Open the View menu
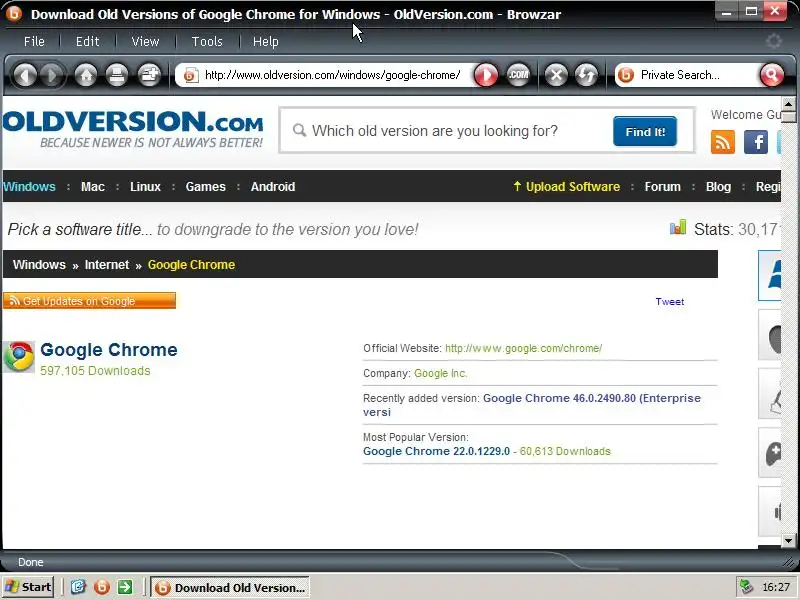Screen dimensions: 800x600 145,41
